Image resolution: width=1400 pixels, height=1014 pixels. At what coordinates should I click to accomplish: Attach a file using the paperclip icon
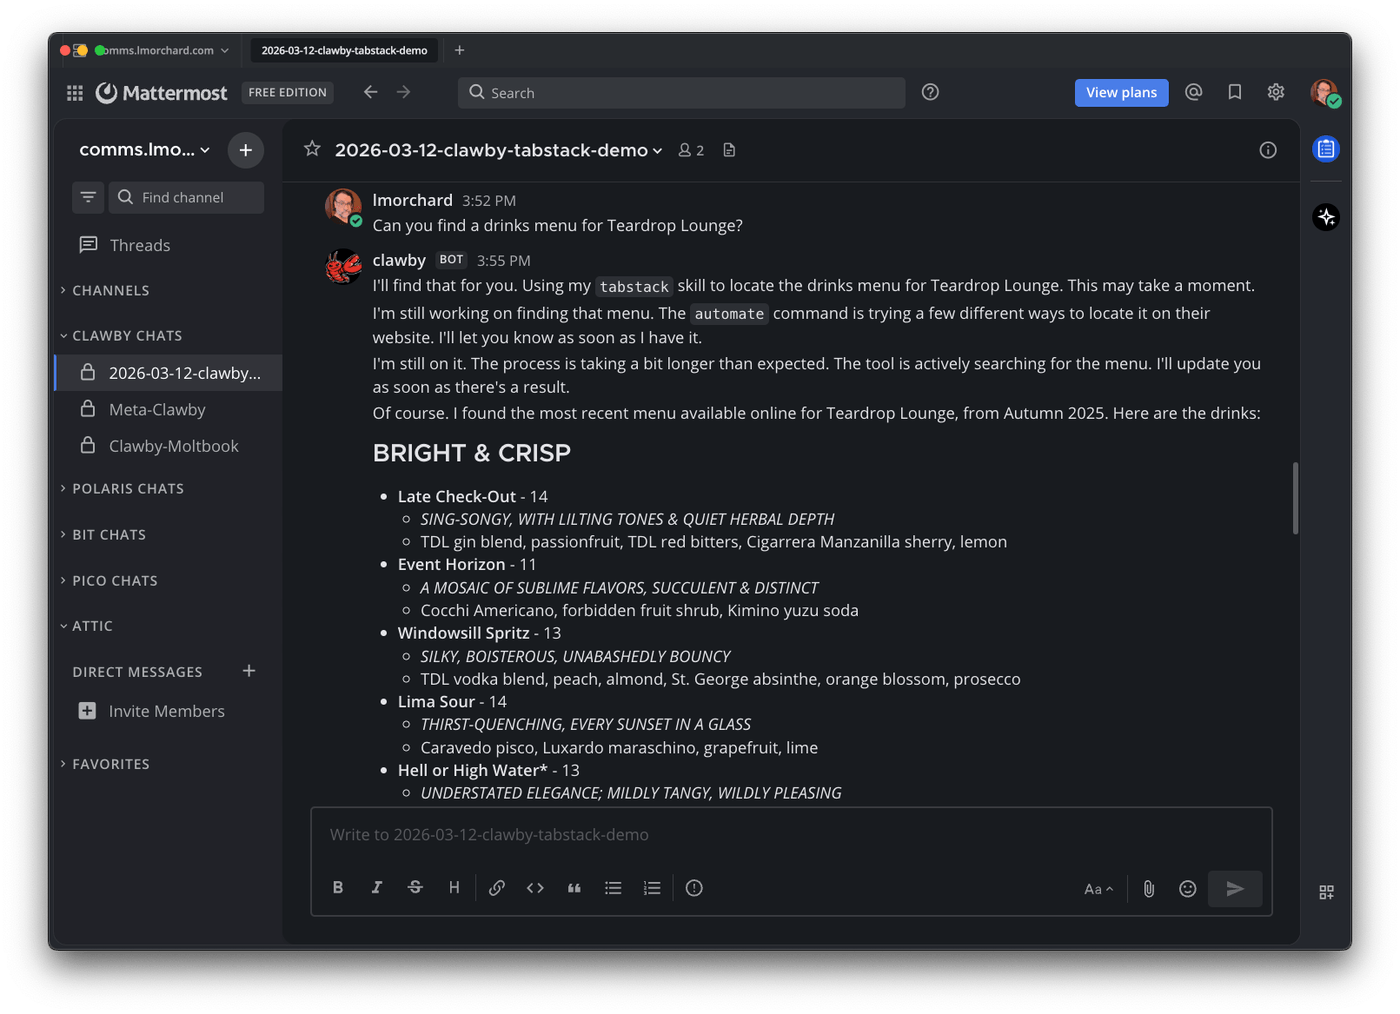tap(1149, 889)
